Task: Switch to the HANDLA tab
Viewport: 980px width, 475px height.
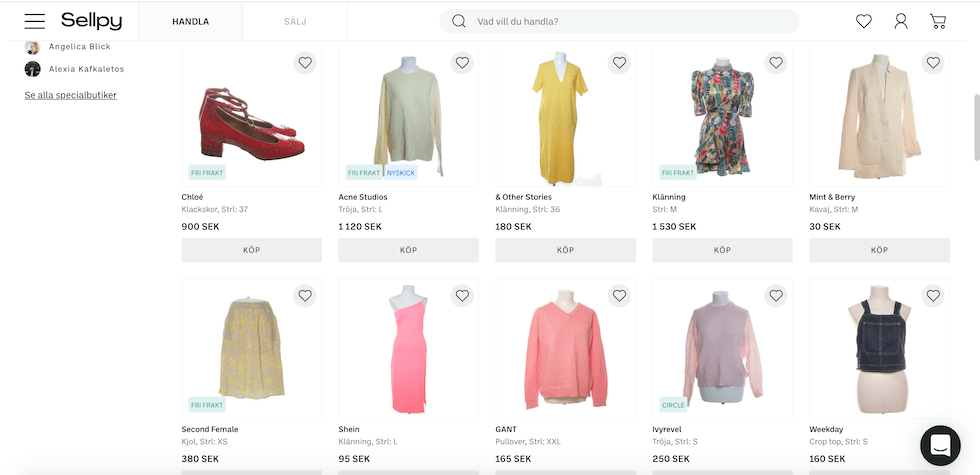Action: pyautogui.click(x=190, y=21)
